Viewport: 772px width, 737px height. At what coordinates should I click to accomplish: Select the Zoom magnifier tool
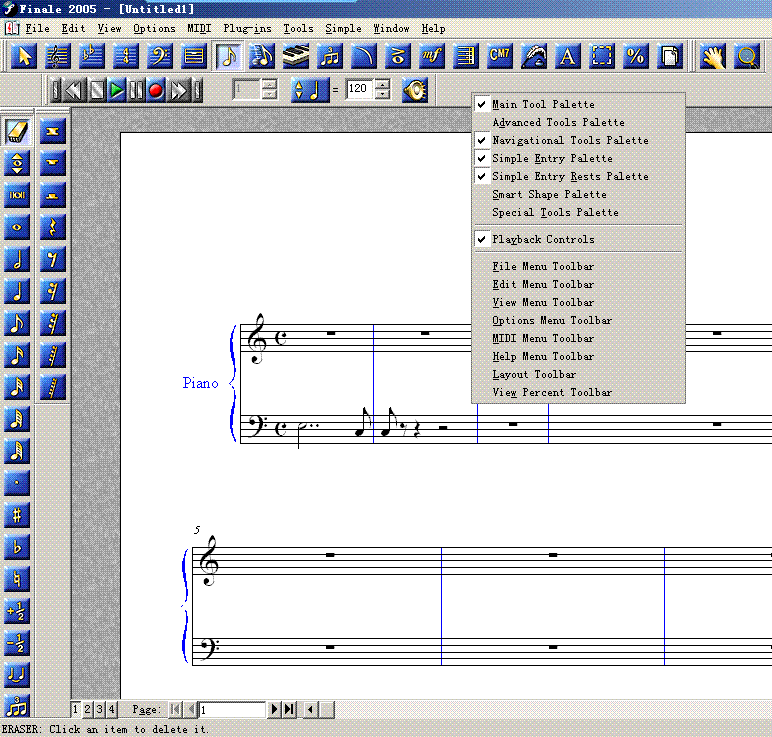click(x=747, y=56)
